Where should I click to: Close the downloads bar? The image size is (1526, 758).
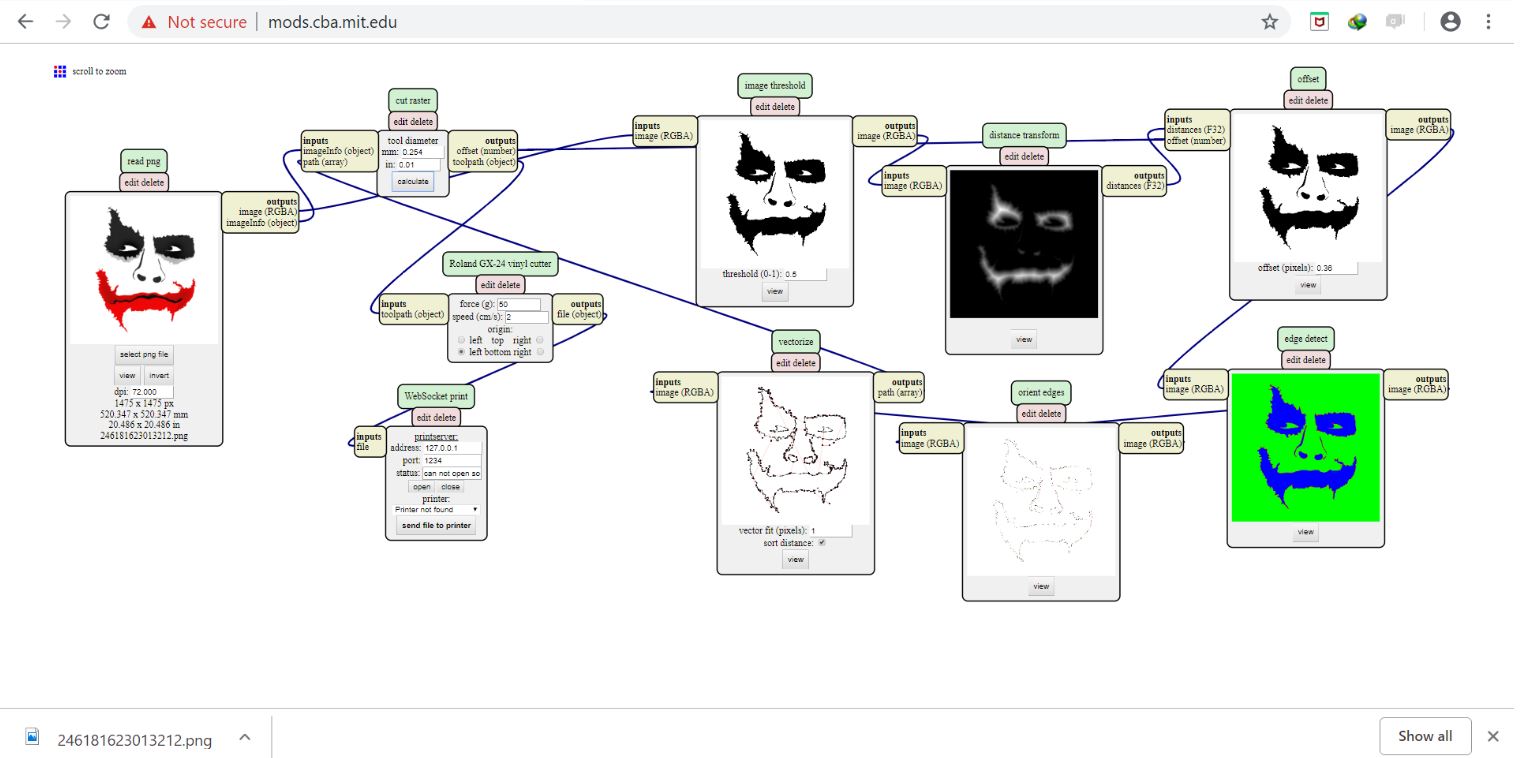coord(1492,736)
